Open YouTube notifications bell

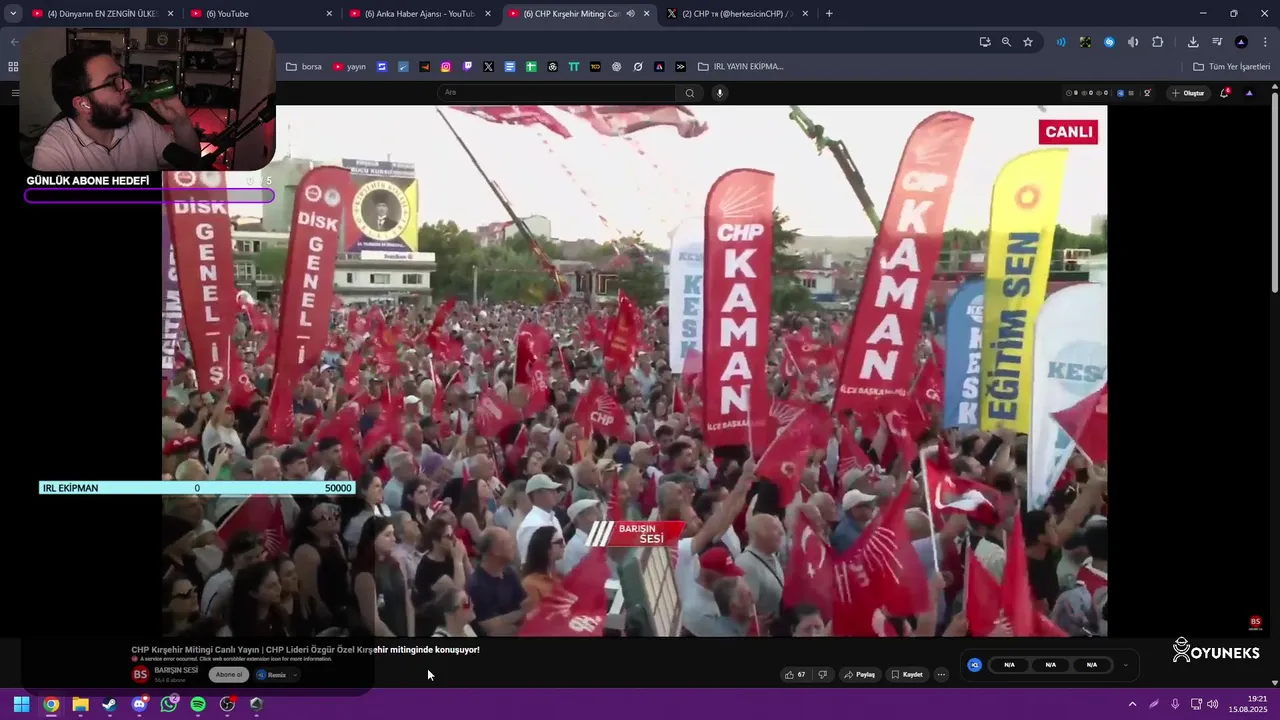point(1225,93)
